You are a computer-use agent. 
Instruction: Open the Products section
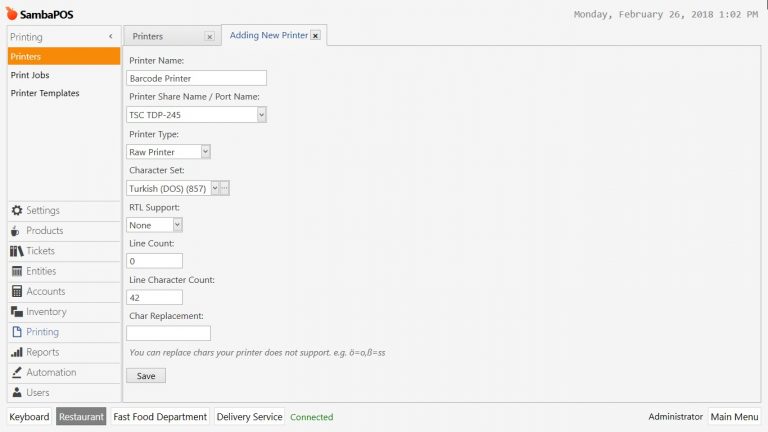tap(64, 231)
